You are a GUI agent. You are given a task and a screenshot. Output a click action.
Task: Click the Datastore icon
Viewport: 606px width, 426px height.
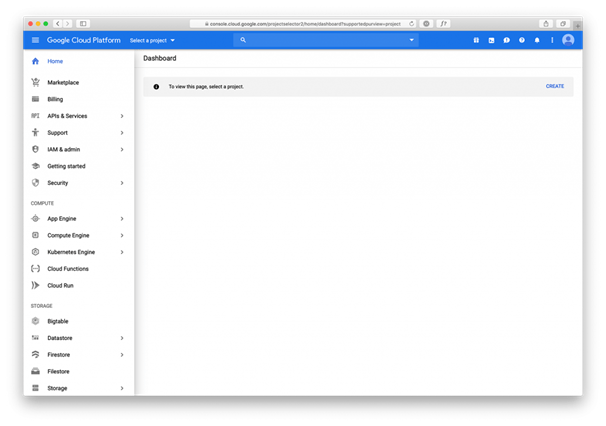(x=36, y=337)
